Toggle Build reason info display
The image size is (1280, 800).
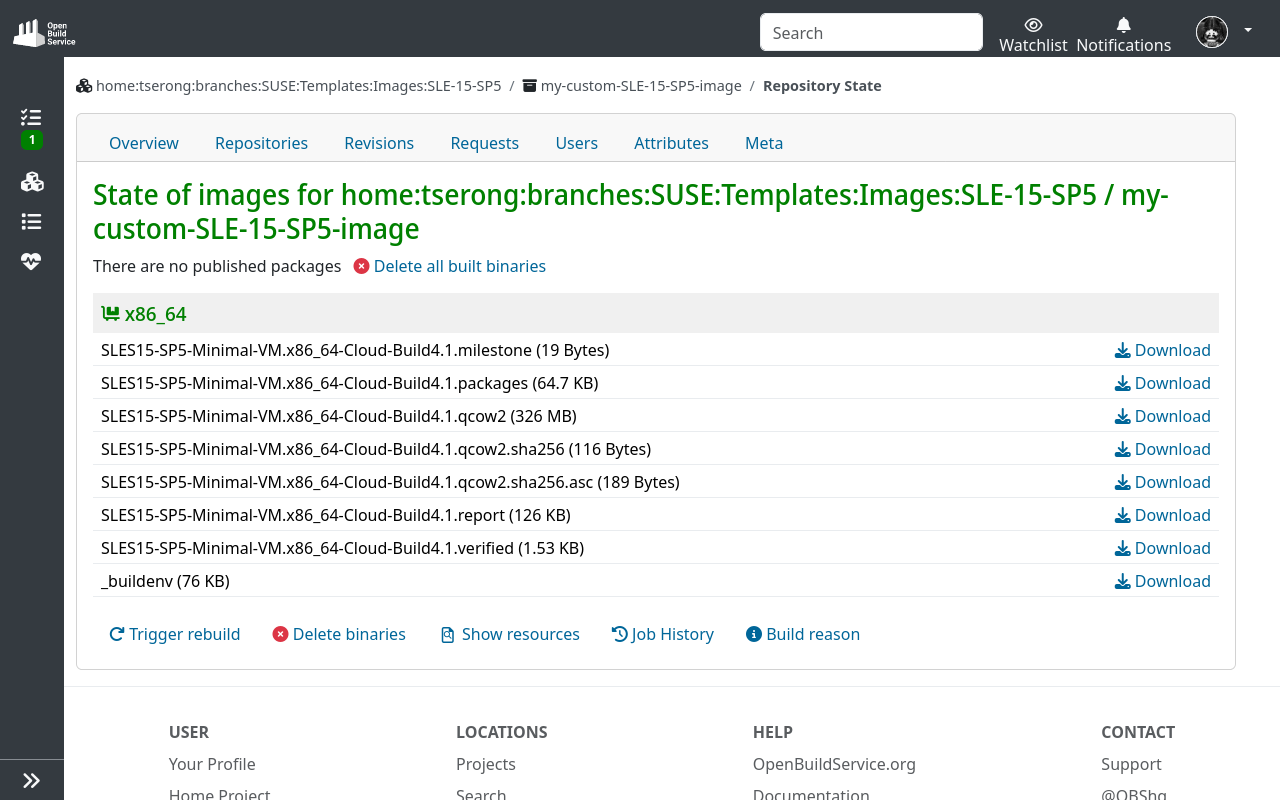pos(802,633)
